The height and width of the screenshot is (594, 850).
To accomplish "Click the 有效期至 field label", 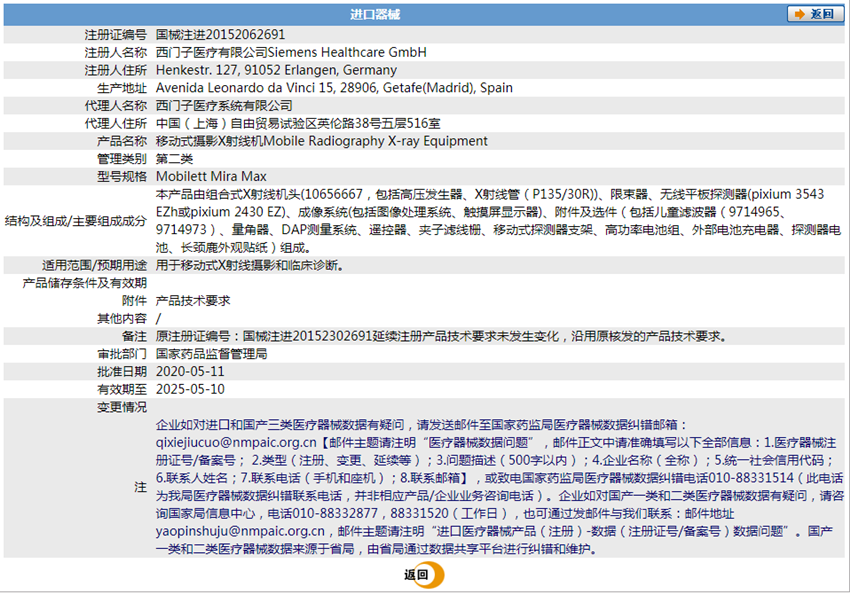I will point(122,390).
